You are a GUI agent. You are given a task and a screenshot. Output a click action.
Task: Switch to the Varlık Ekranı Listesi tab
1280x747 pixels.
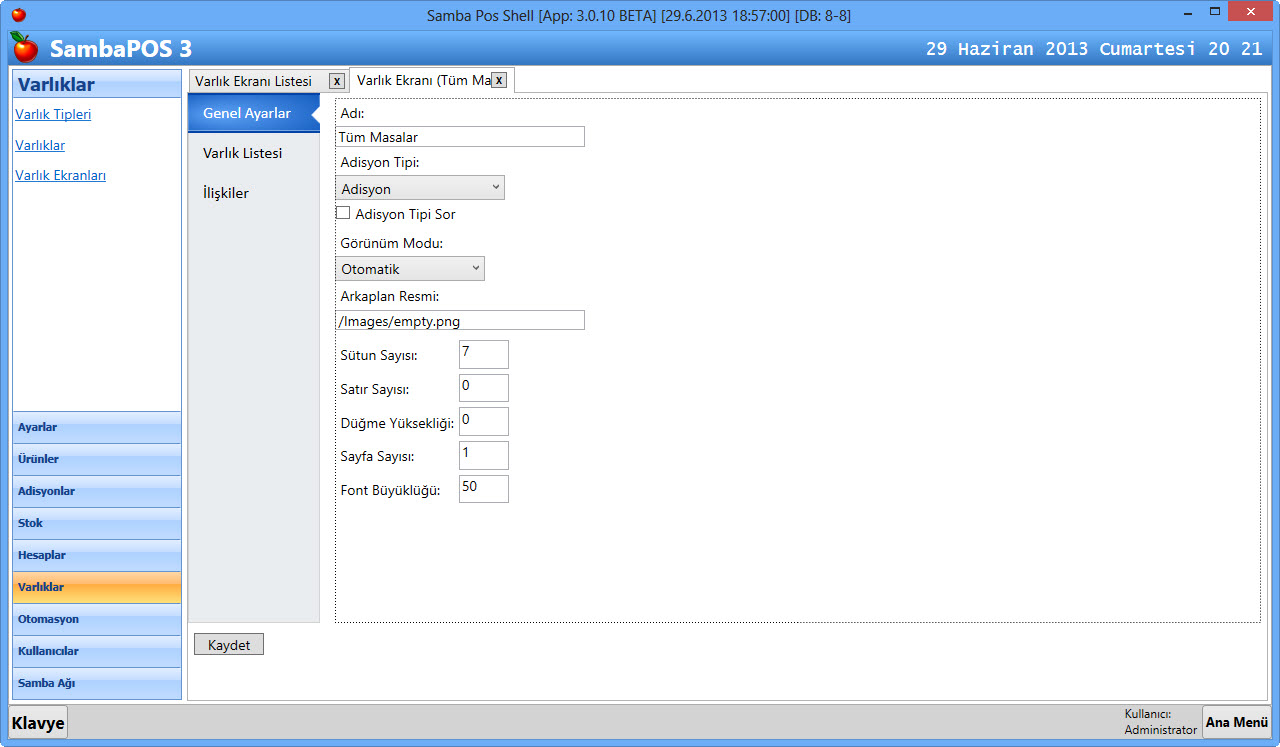point(254,81)
